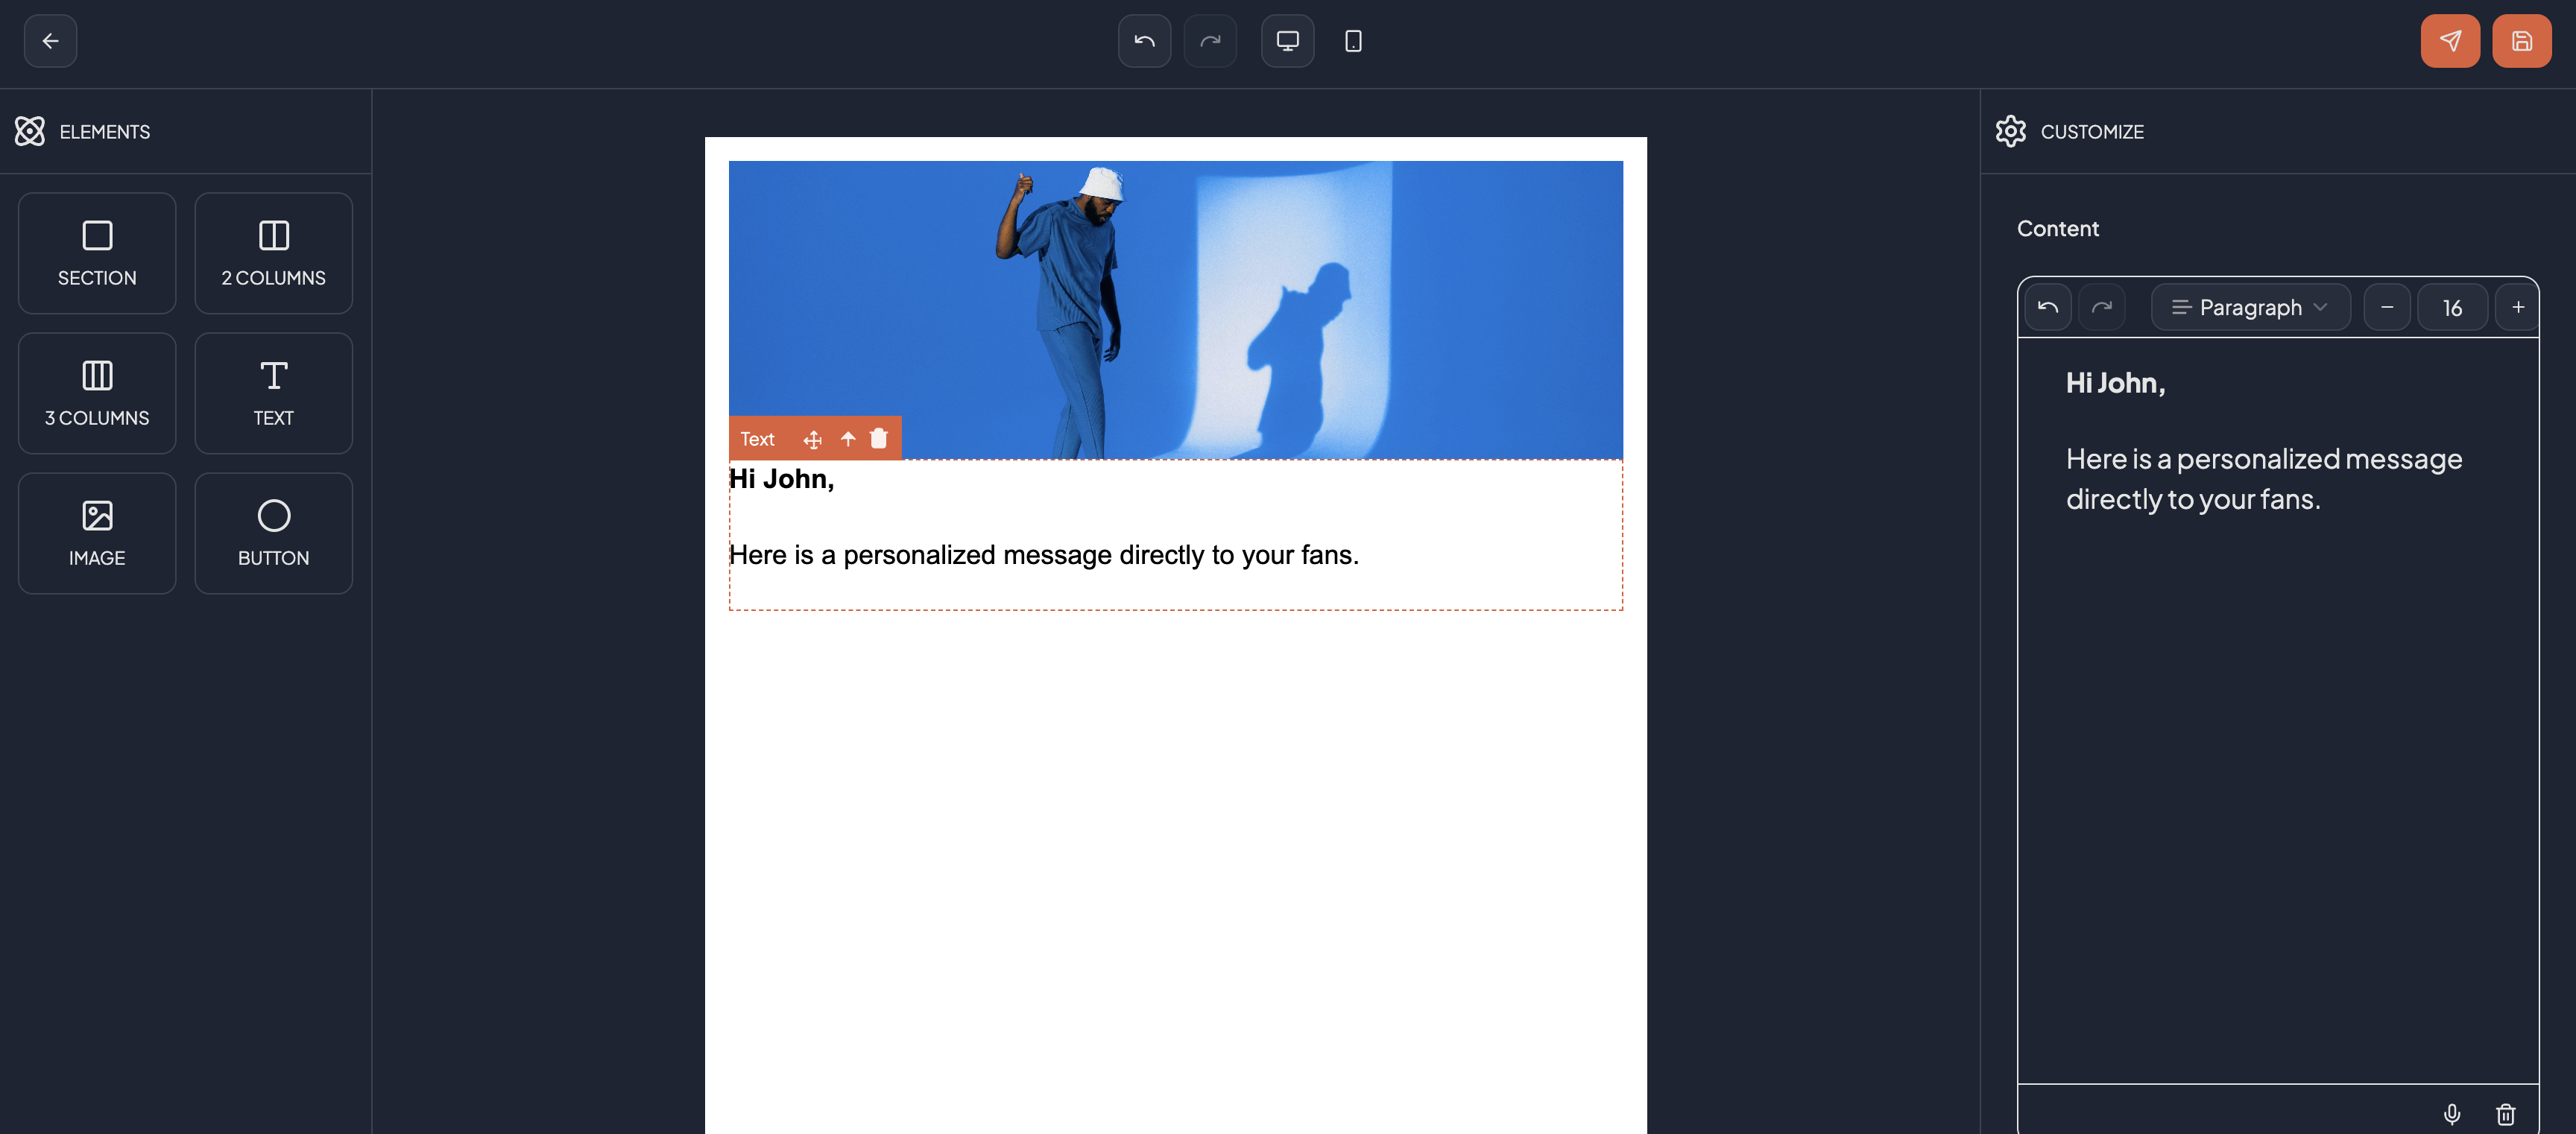Save the template with disk icon
This screenshot has height=1134, width=2576.
point(2521,41)
